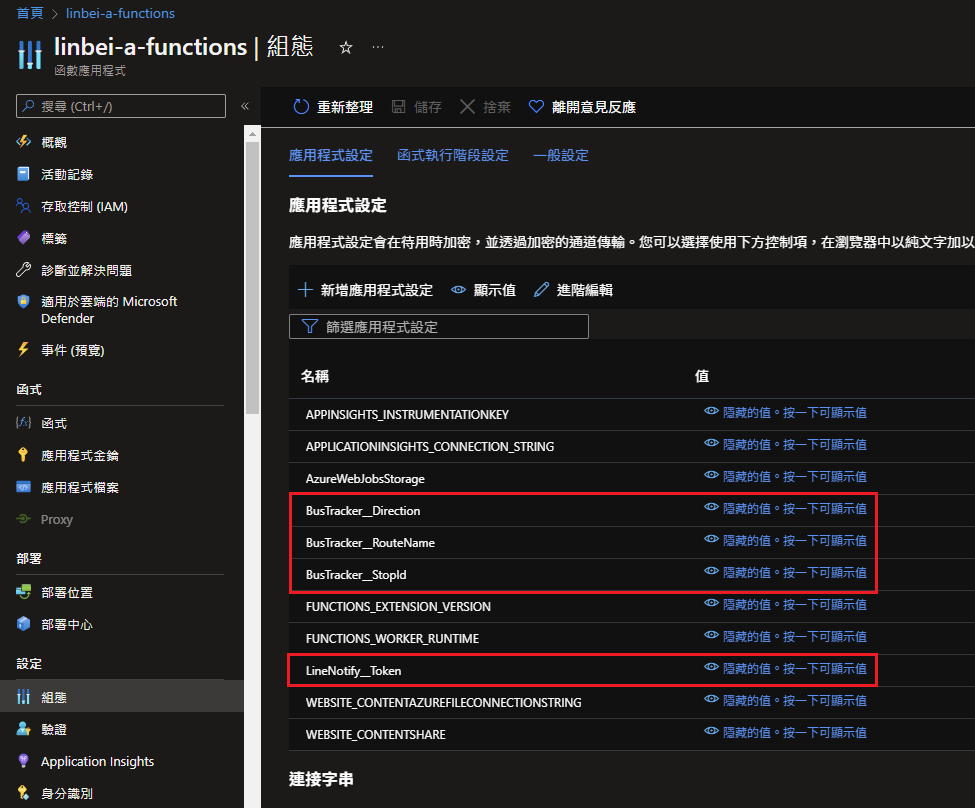Image resolution: width=975 pixels, height=808 pixels.
Task: Open the BusTracker__StopId setting name
Action: [356, 575]
